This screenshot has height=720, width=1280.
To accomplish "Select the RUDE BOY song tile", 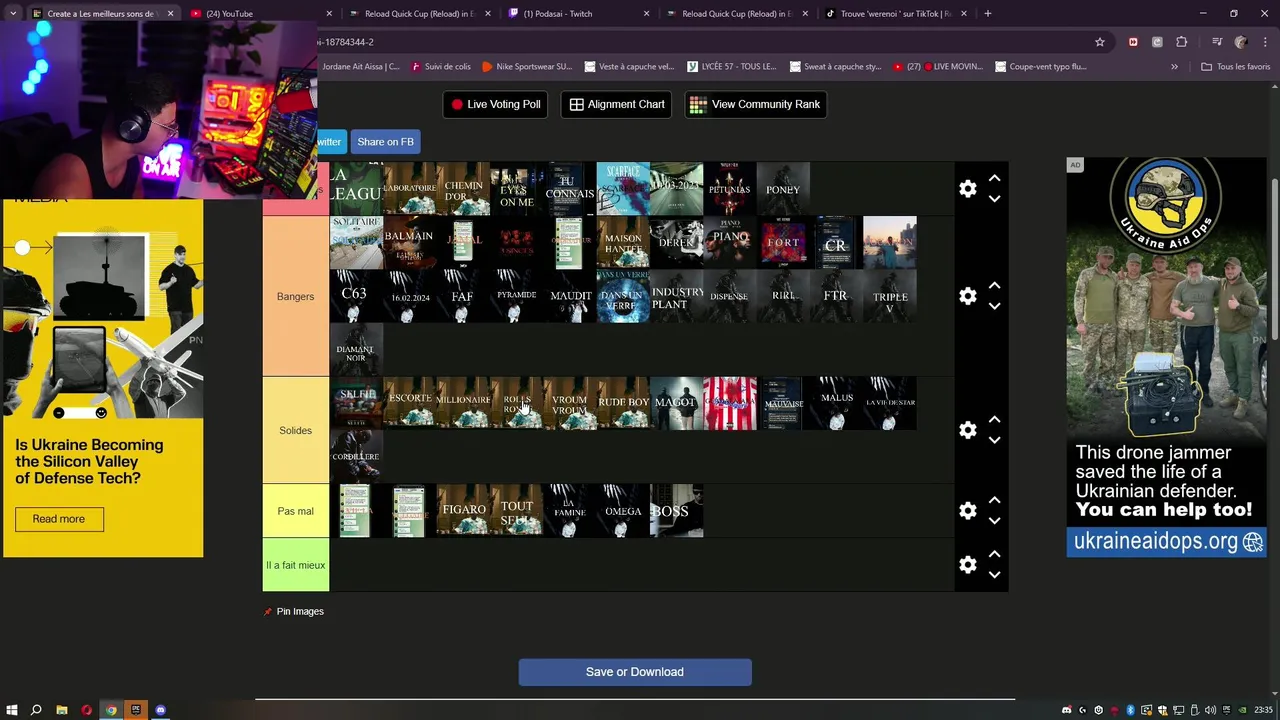I will (x=623, y=403).
